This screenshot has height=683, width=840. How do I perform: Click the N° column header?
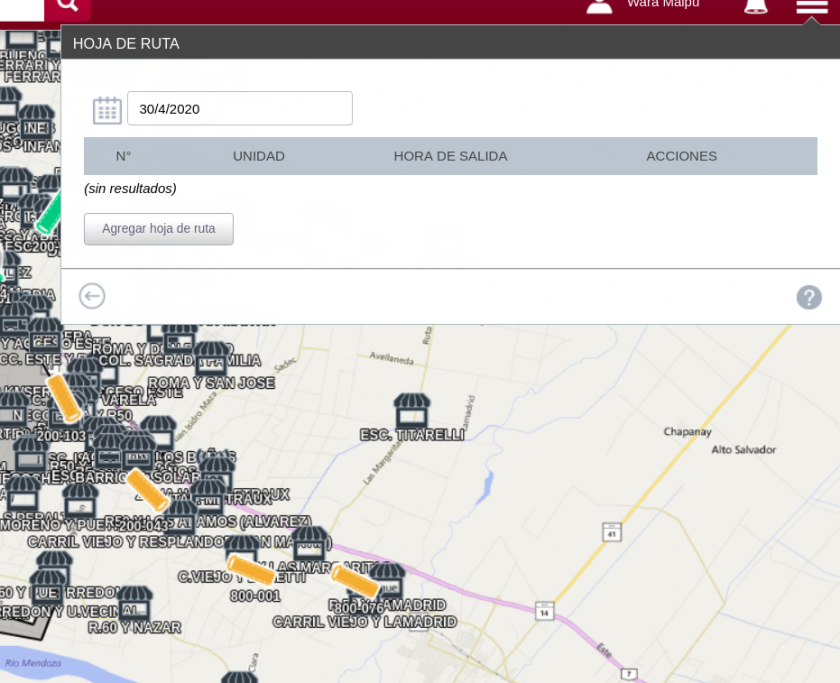click(x=123, y=156)
